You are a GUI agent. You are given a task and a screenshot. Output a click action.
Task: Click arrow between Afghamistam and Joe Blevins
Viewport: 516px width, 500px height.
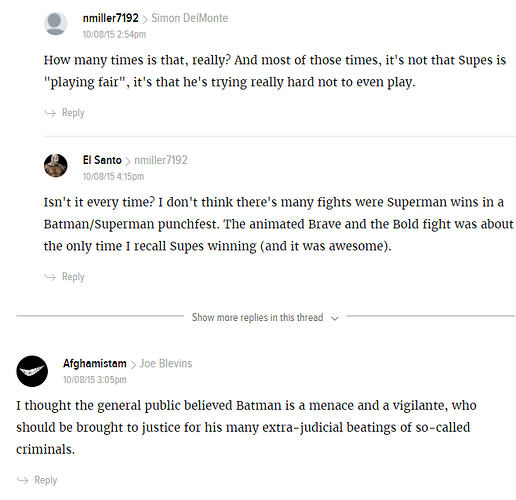click(133, 365)
